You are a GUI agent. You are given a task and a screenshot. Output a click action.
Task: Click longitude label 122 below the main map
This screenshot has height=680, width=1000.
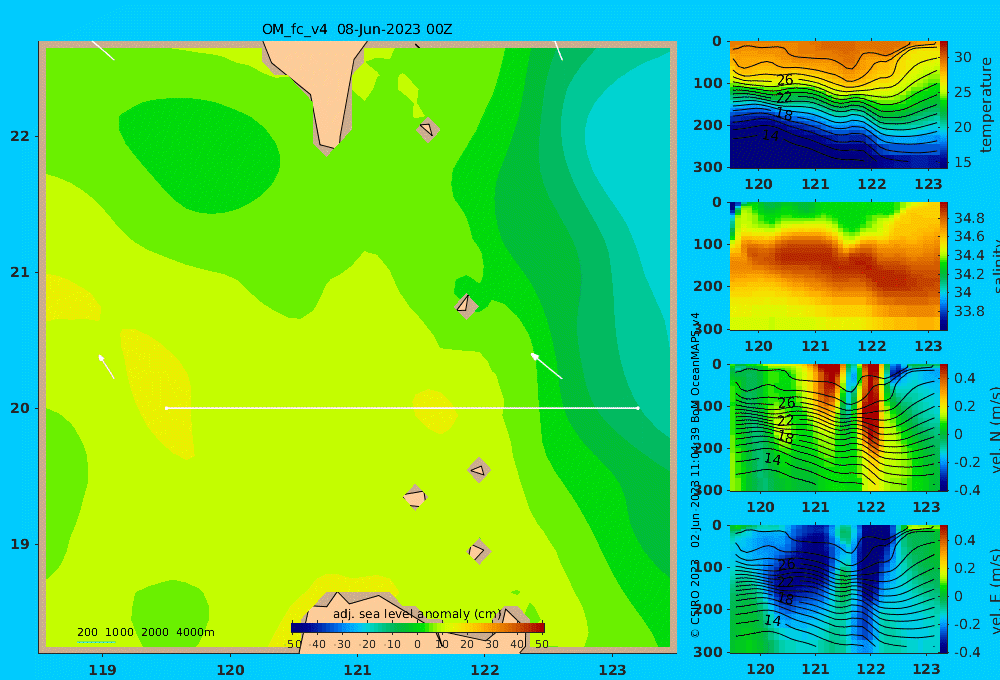pyautogui.click(x=485, y=670)
